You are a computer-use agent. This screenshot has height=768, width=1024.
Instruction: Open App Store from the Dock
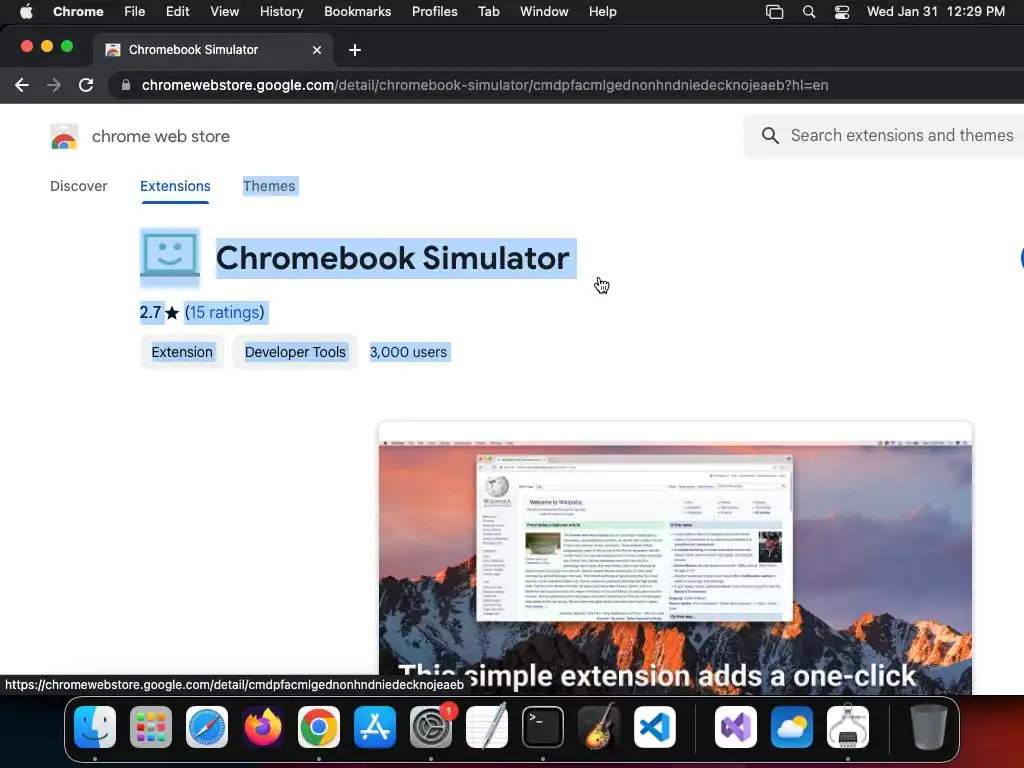coord(375,727)
